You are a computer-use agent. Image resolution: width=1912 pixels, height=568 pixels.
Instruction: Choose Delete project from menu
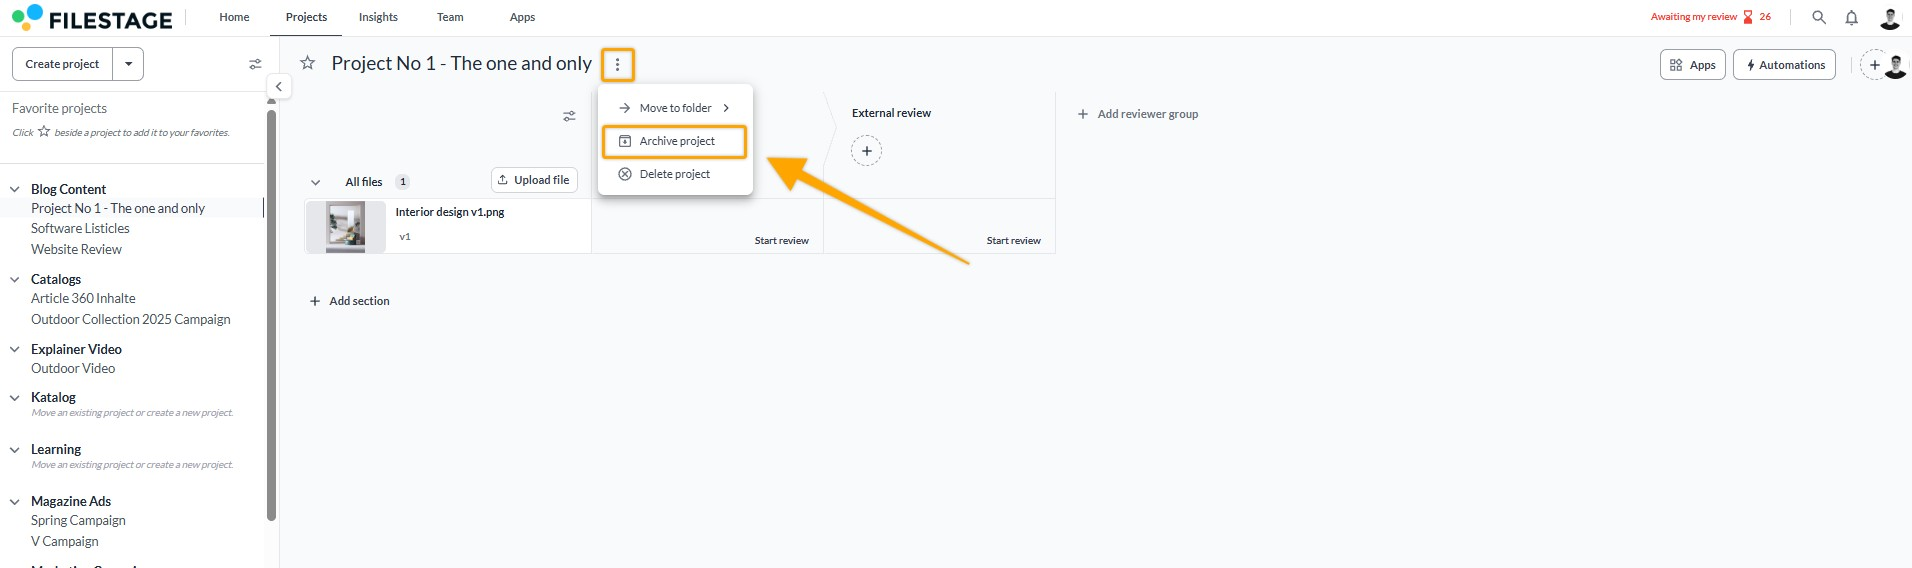(x=674, y=174)
